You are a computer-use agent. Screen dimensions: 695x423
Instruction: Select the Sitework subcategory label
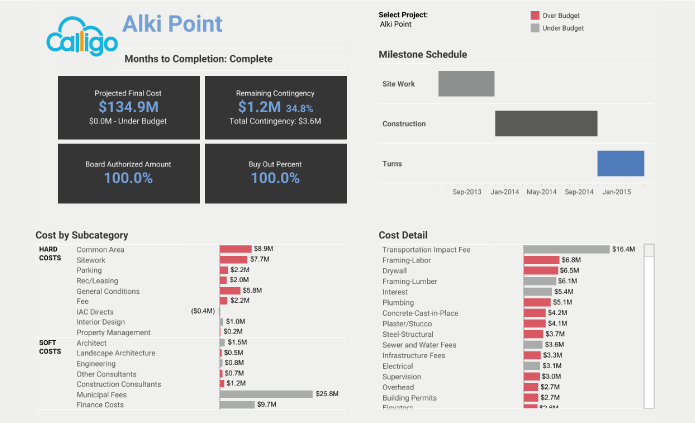coord(91,259)
